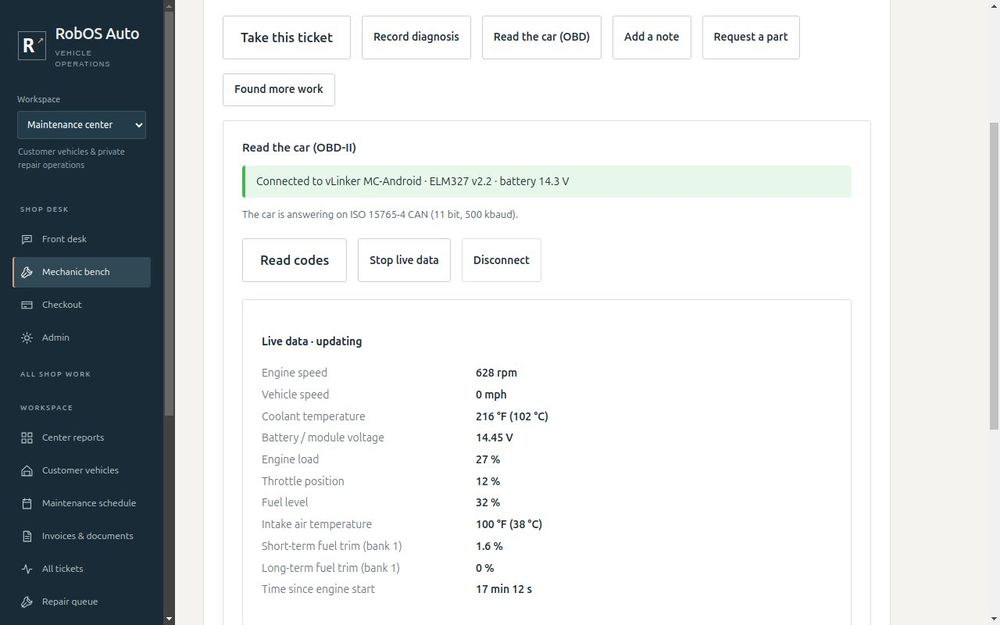Image resolution: width=1000 pixels, height=625 pixels.
Task: Click the 628 rpm engine speed value
Action: (x=496, y=373)
